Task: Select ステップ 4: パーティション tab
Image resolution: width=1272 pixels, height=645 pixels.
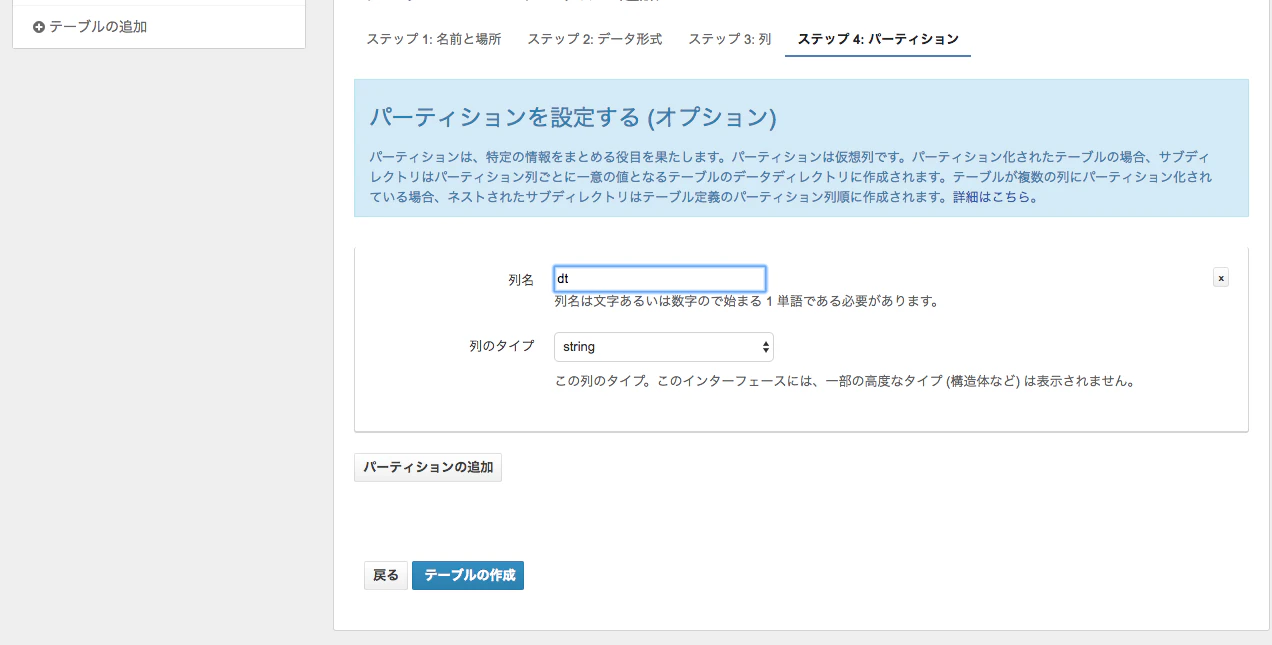Action: tap(878, 39)
